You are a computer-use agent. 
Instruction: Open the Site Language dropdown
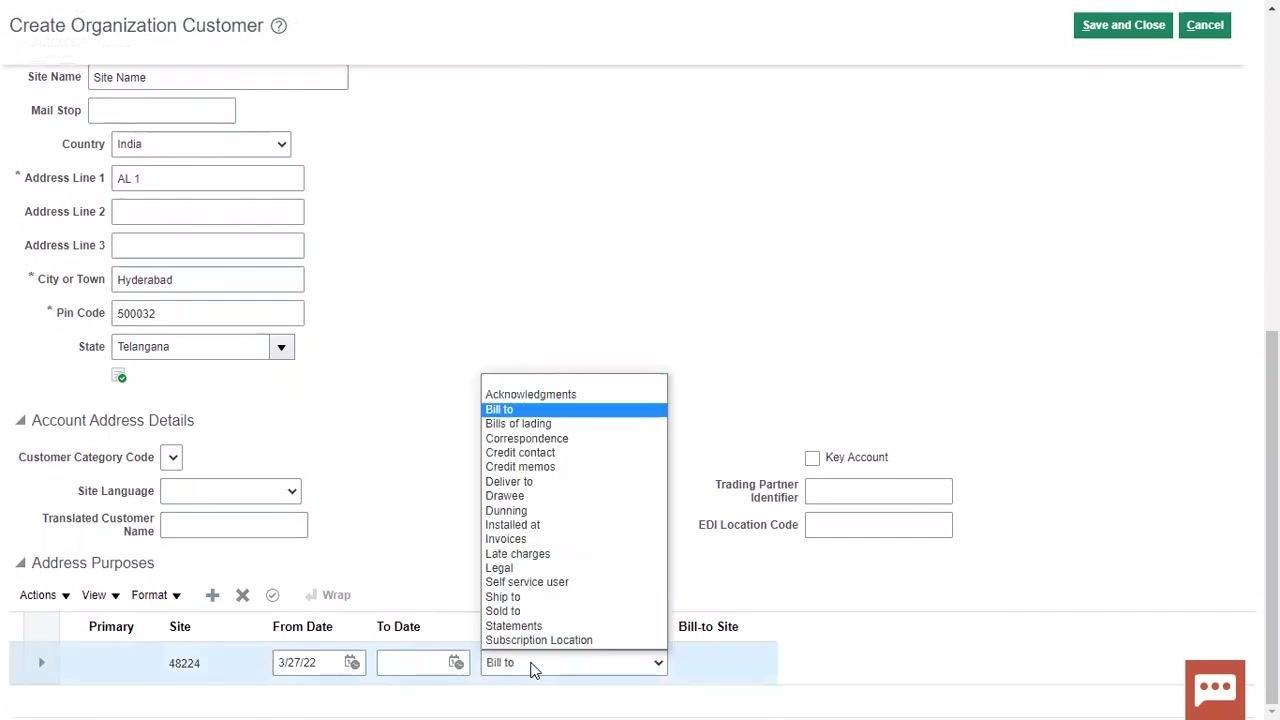230,491
